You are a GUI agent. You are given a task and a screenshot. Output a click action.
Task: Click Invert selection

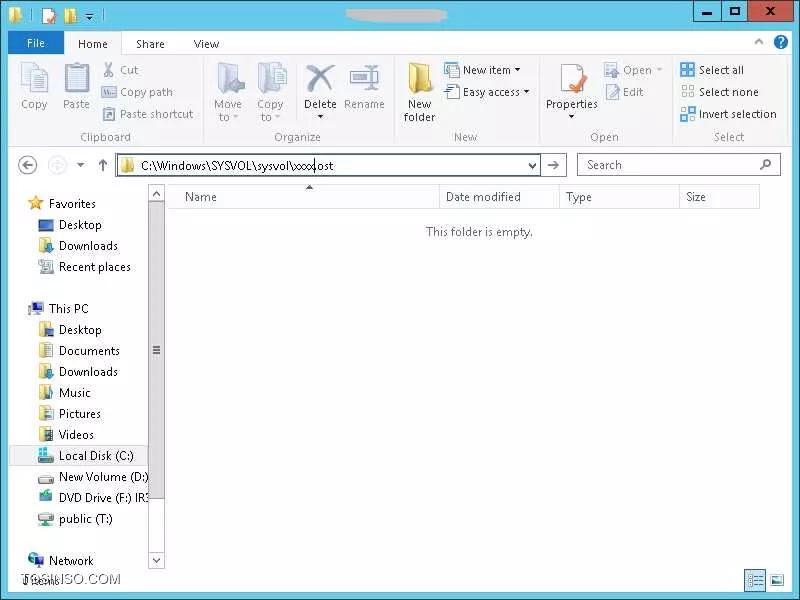pyautogui.click(x=729, y=114)
